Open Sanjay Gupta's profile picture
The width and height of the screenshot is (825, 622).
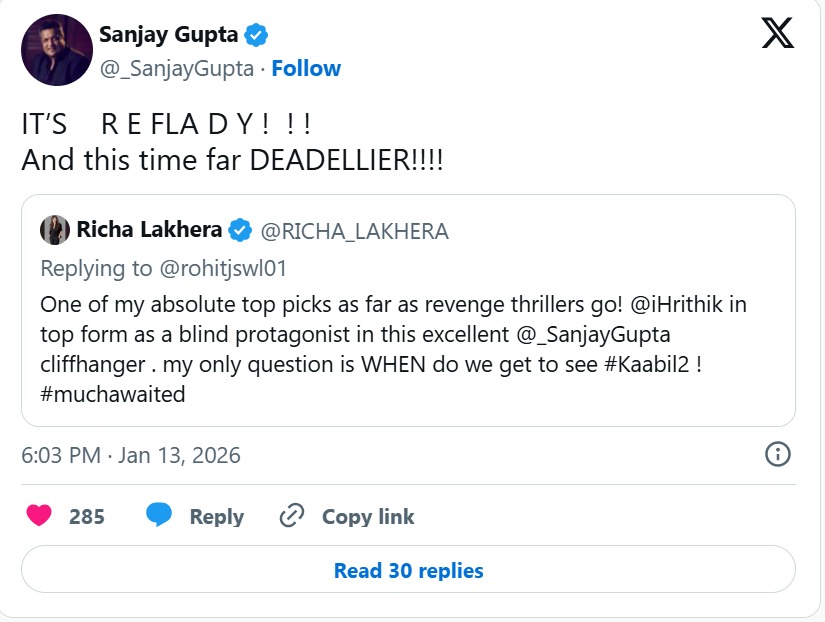57,50
